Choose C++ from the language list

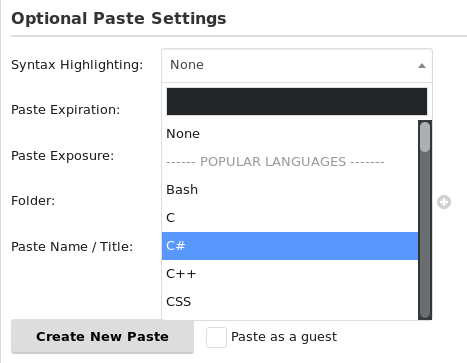click(290, 274)
